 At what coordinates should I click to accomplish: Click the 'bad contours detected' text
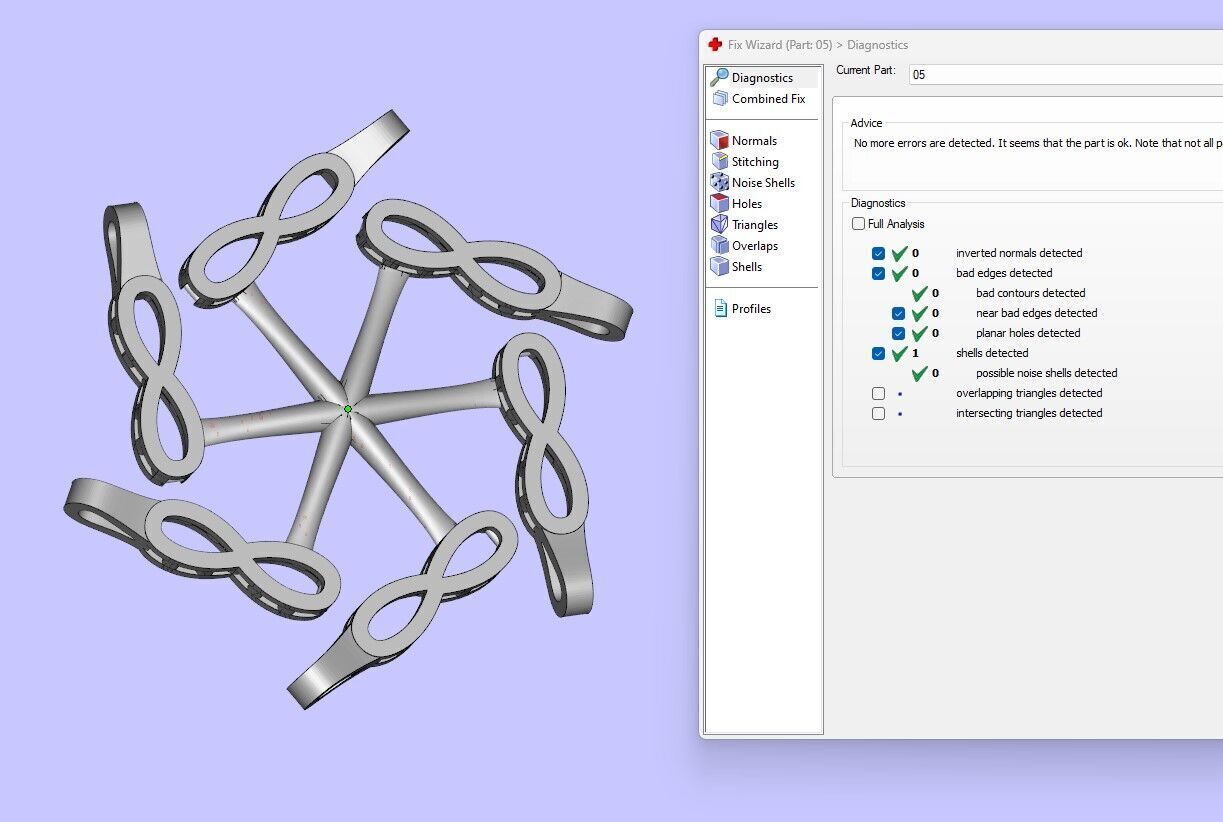tap(1031, 293)
